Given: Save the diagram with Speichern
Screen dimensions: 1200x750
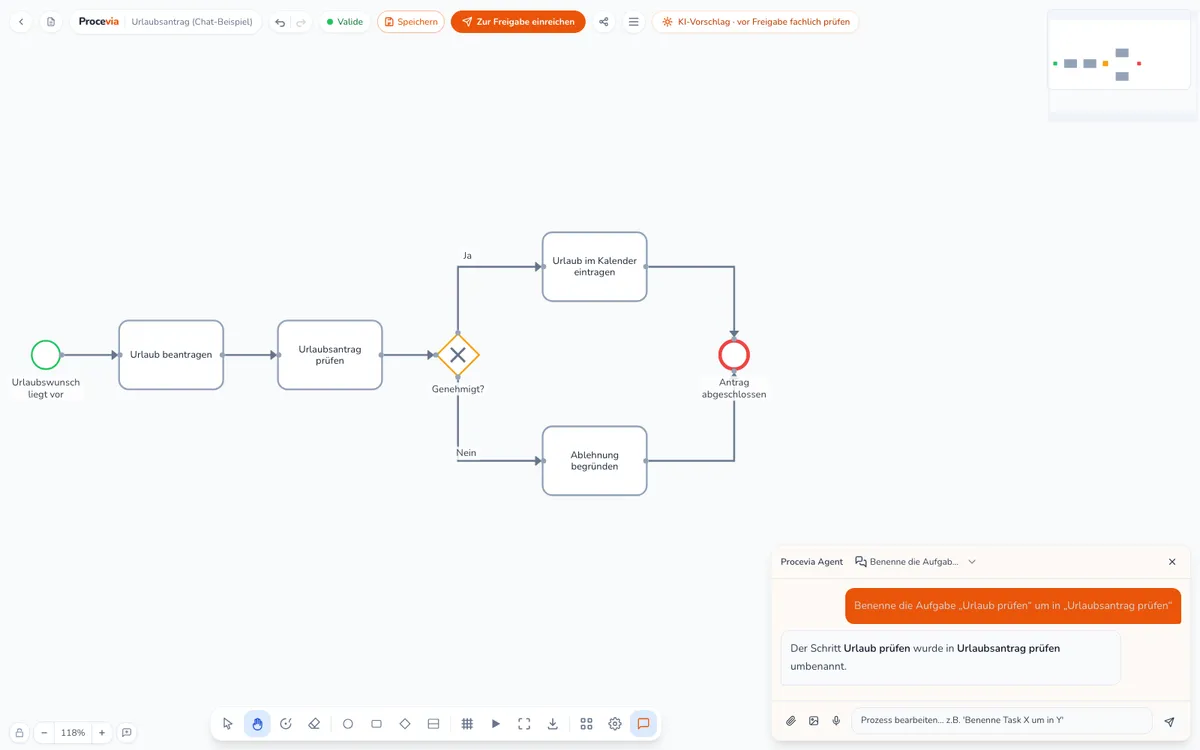Looking at the screenshot, I should (411, 22).
